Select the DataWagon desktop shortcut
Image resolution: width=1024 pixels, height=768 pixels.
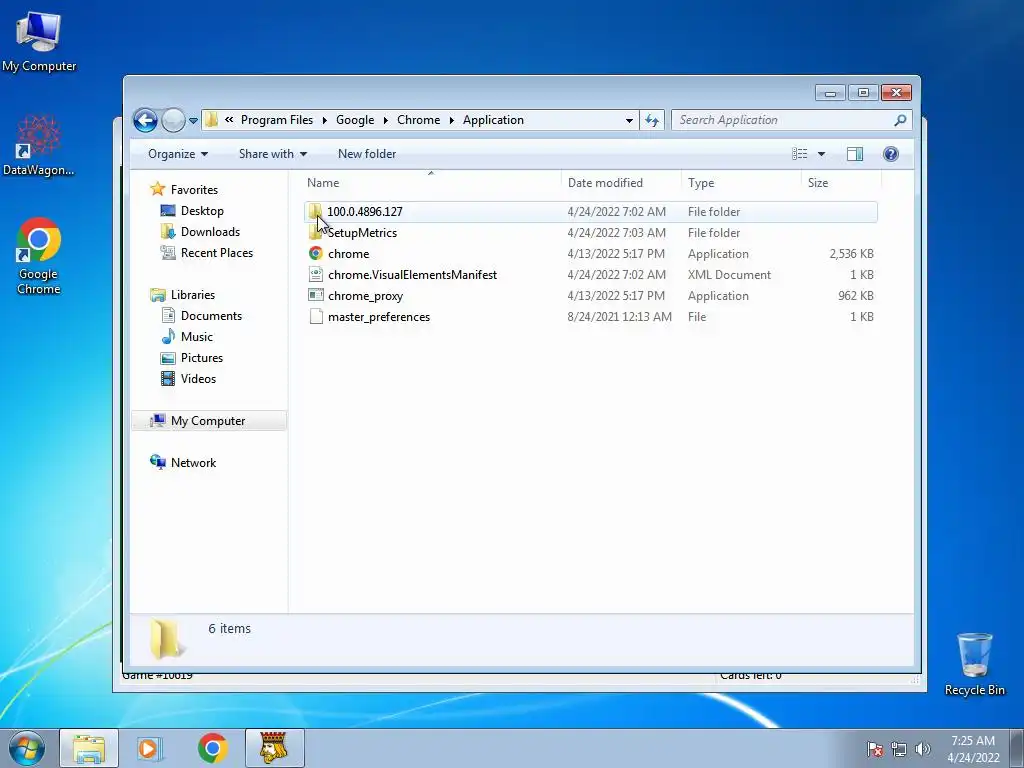coord(39,145)
